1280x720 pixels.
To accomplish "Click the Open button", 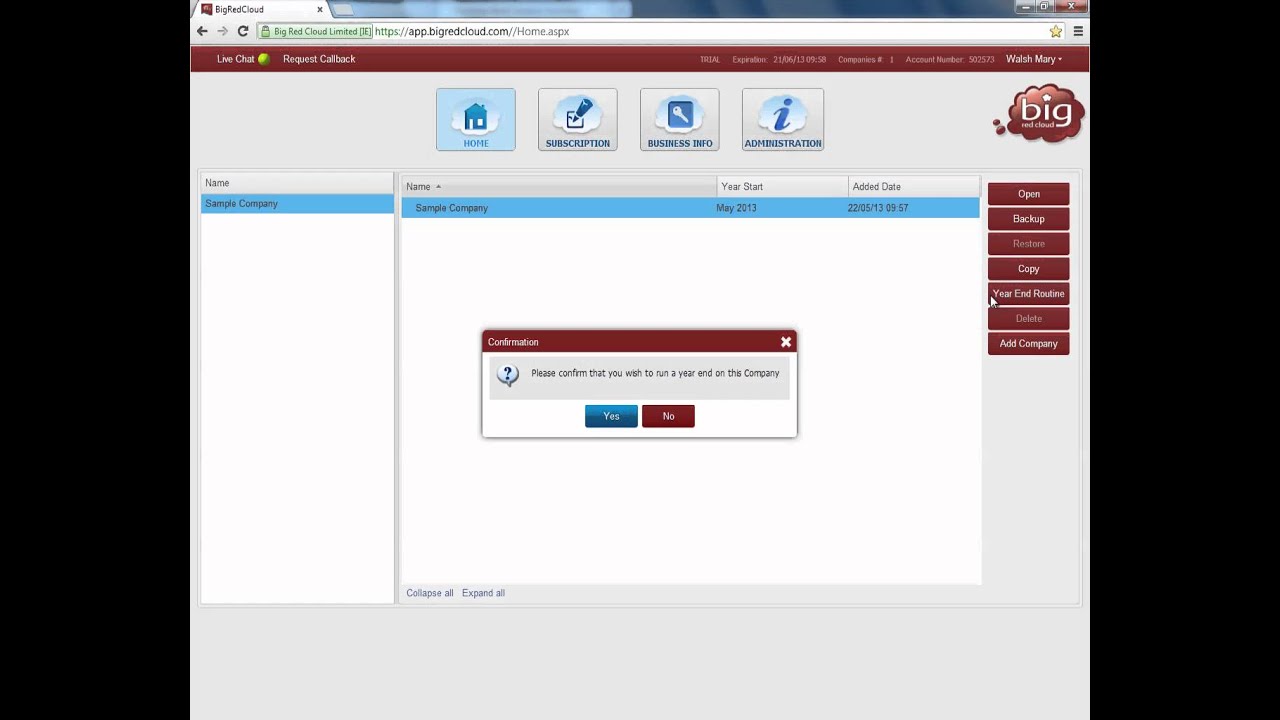I will click(1029, 194).
